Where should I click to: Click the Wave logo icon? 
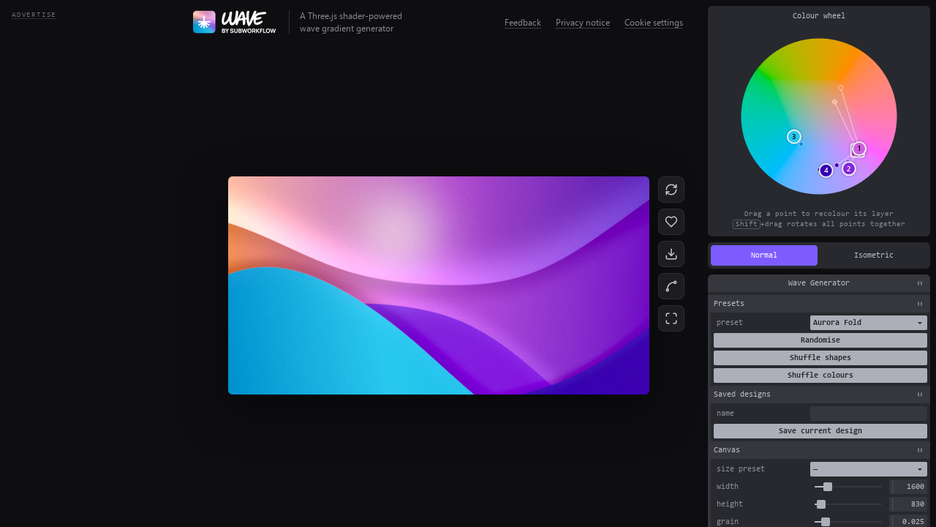[204, 22]
